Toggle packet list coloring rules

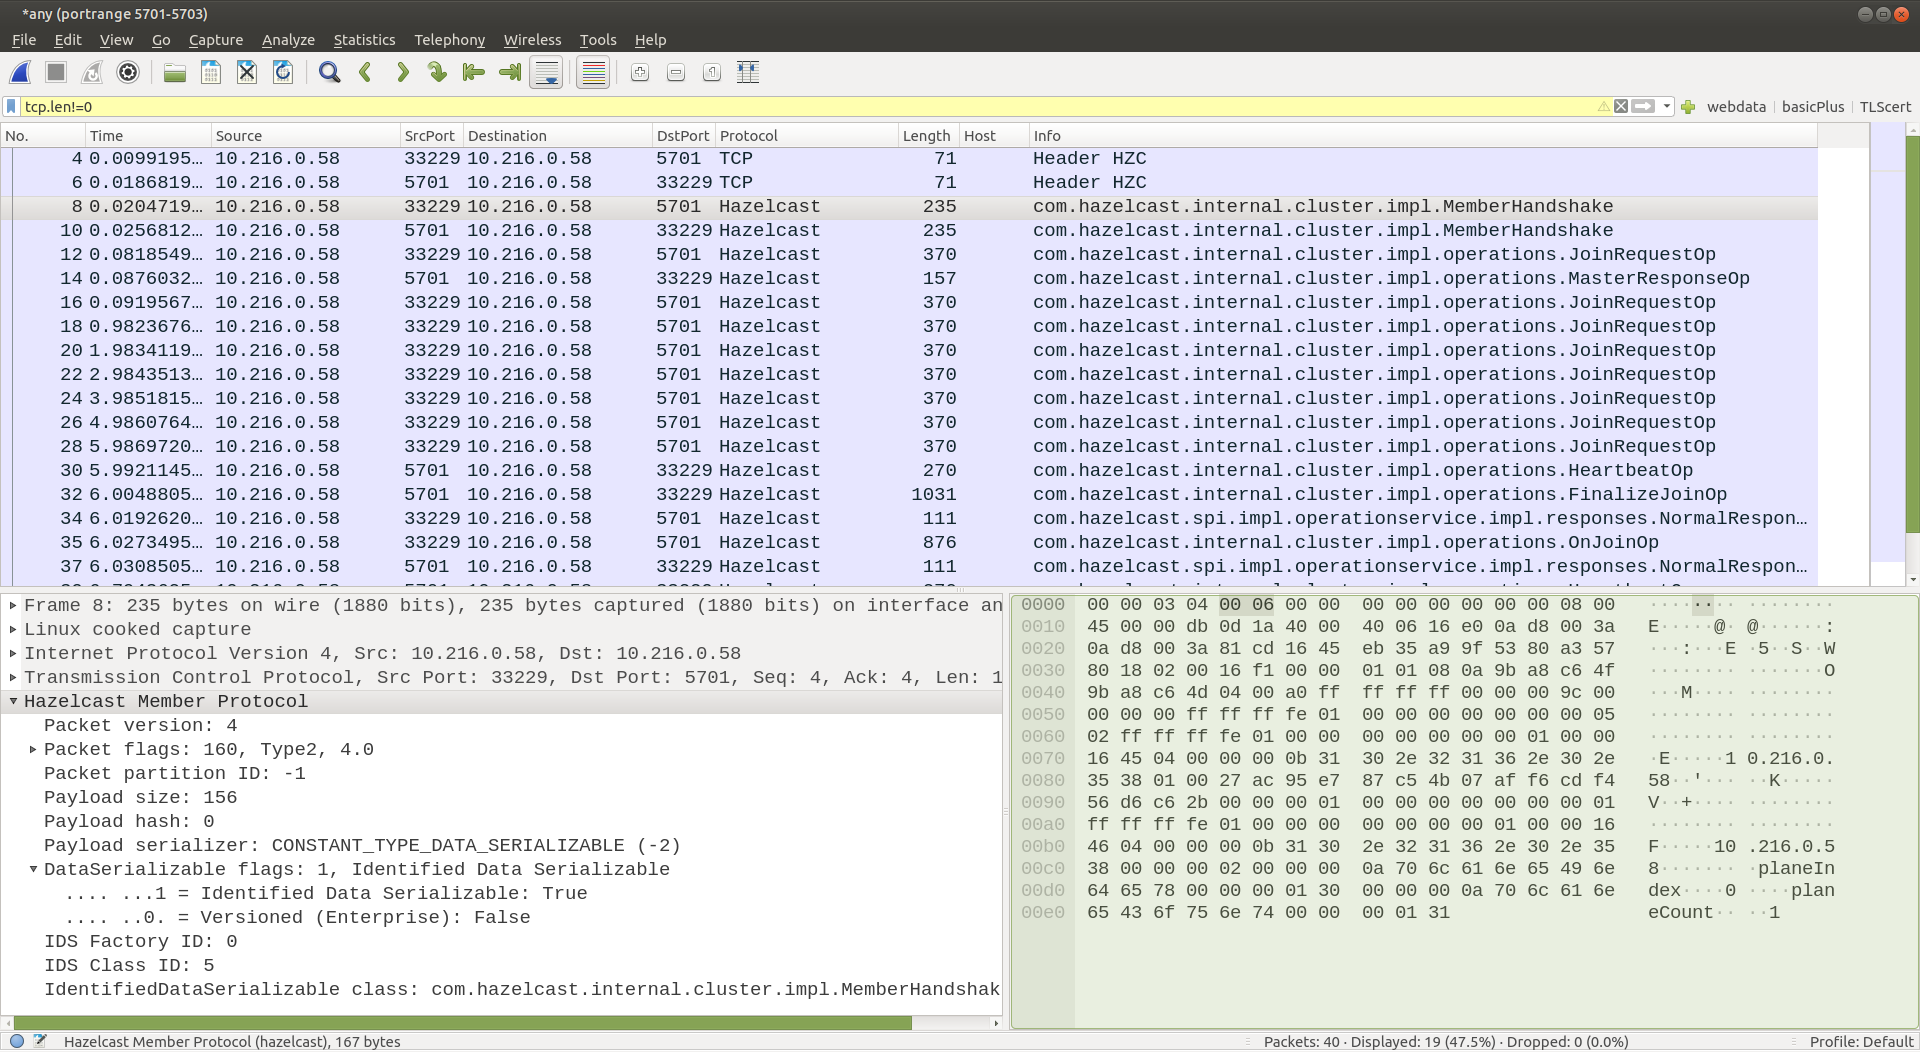[x=593, y=73]
